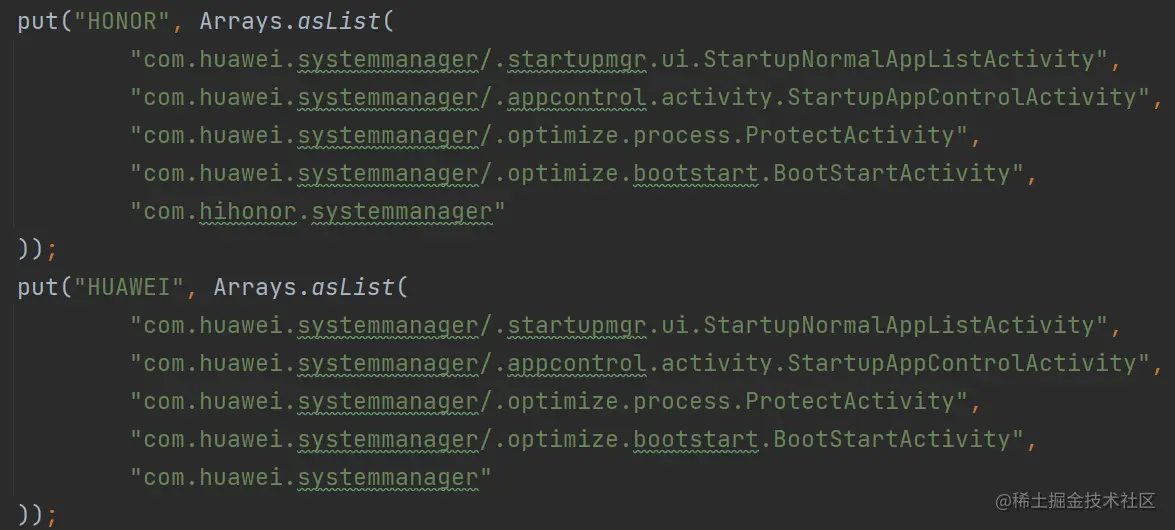
Task: Click StartupAppControlActivity in the HONOR block
Action: click(x=962, y=97)
